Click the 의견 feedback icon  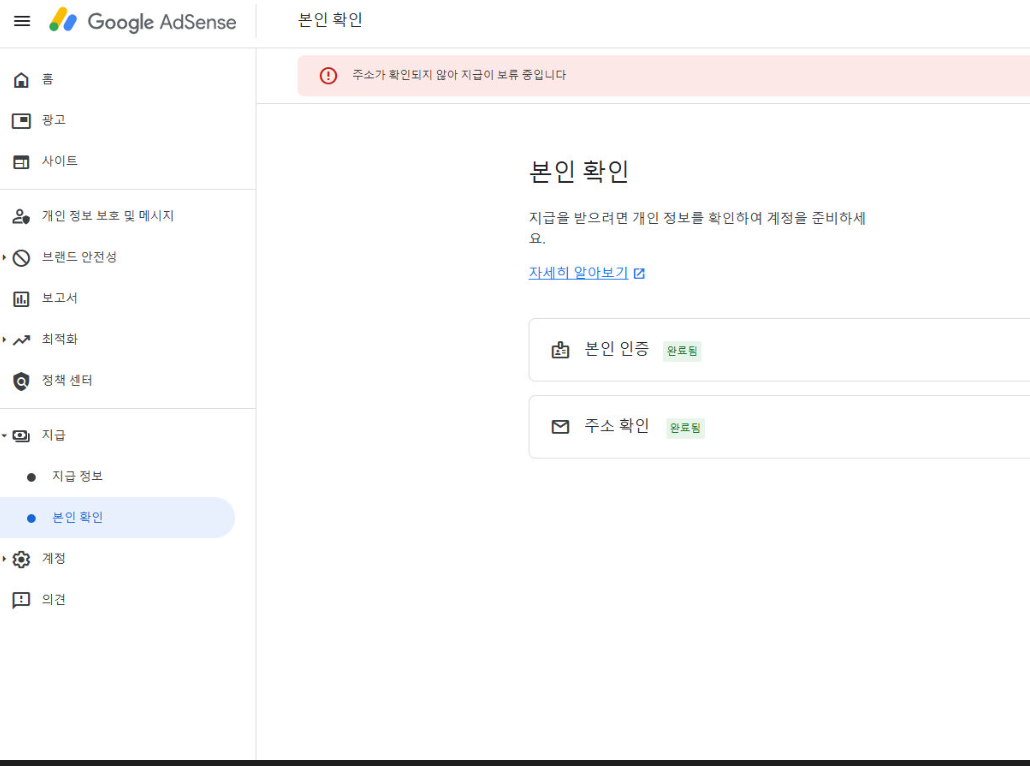tap(22, 599)
